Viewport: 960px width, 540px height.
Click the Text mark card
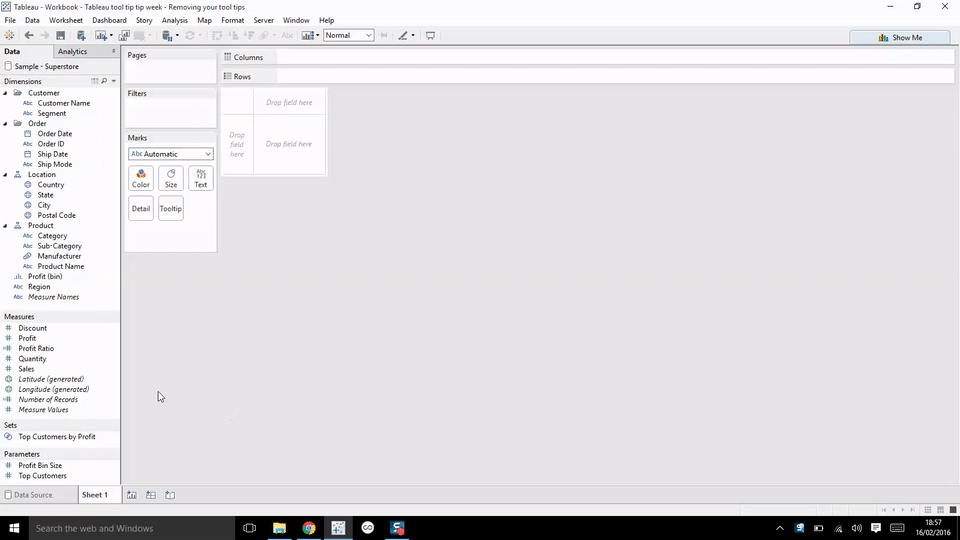point(201,178)
